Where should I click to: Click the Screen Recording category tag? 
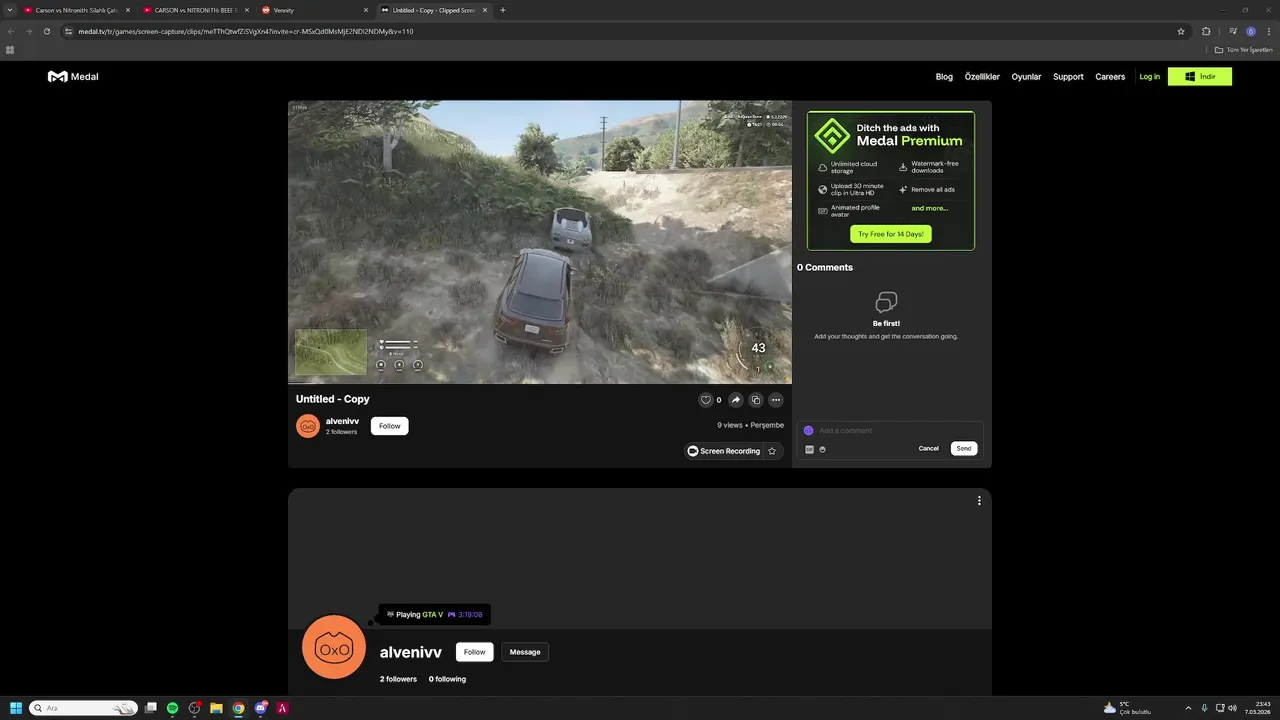723,451
